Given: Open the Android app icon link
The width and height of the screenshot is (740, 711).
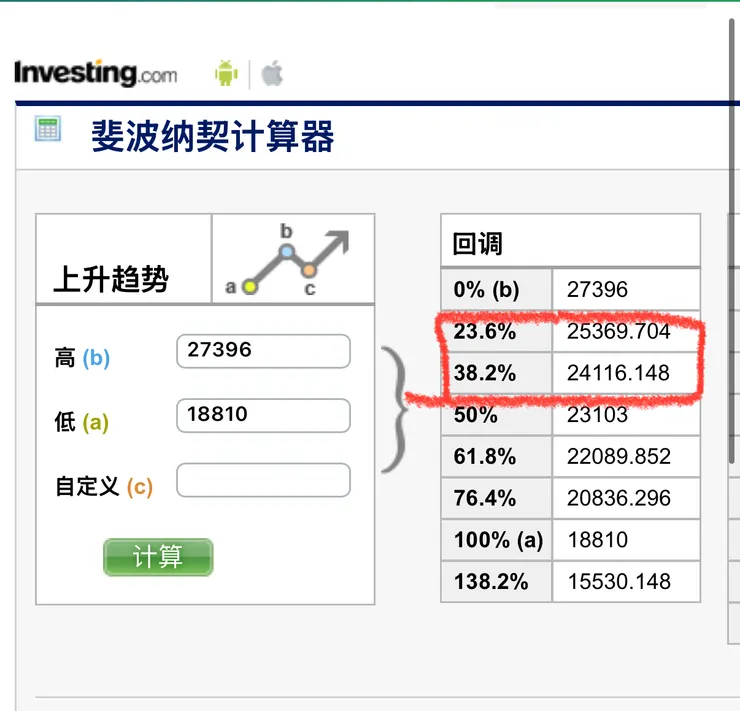Looking at the screenshot, I should [x=226, y=73].
